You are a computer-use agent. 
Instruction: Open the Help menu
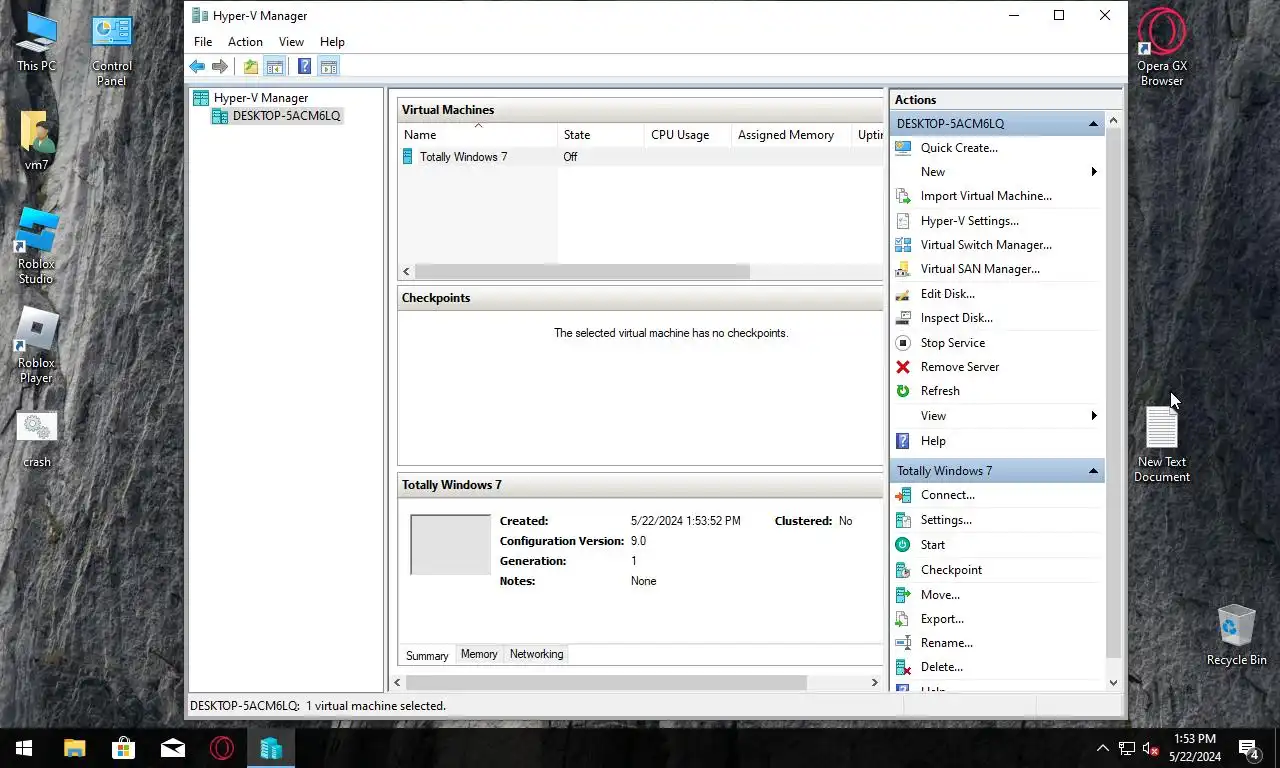332,42
